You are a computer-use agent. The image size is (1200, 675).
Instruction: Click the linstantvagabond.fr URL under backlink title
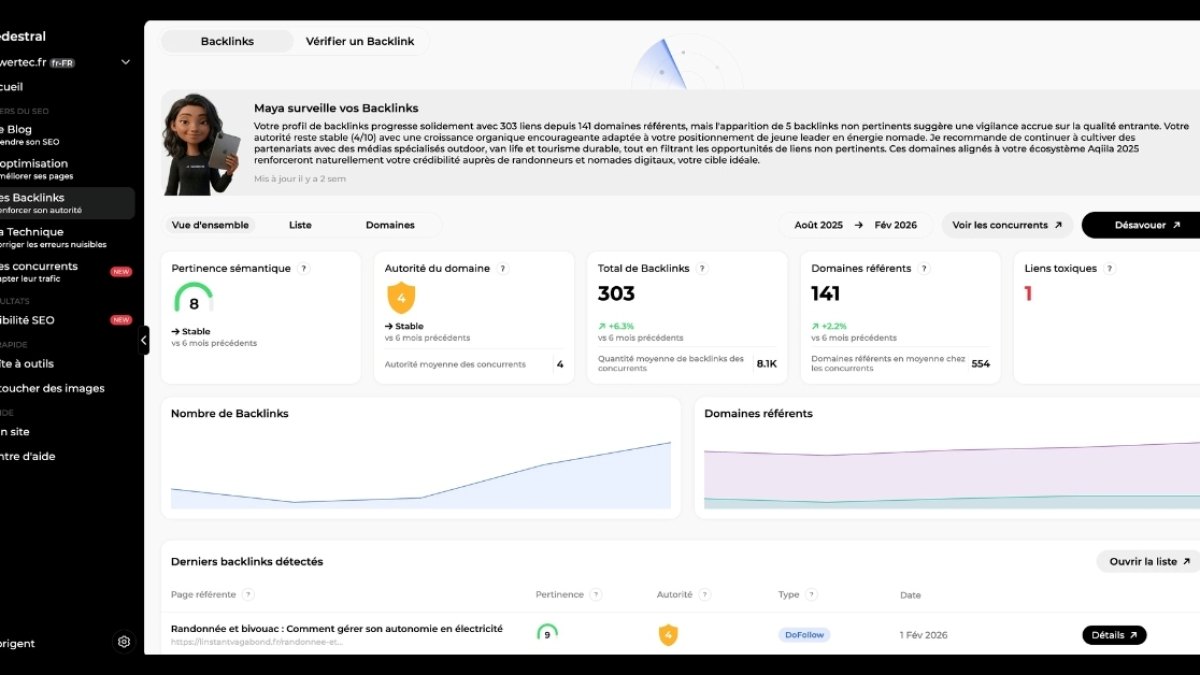point(258,642)
